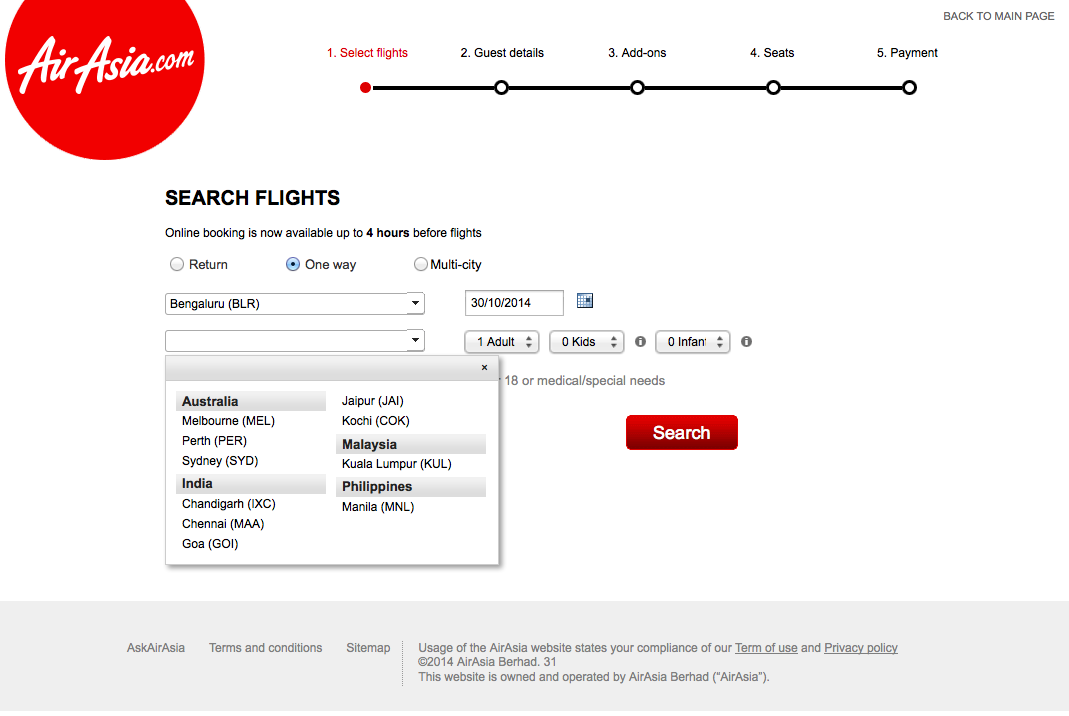The image size is (1069, 716).
Task: Open the calendar date picker icon
Action: tap(585, 301)
